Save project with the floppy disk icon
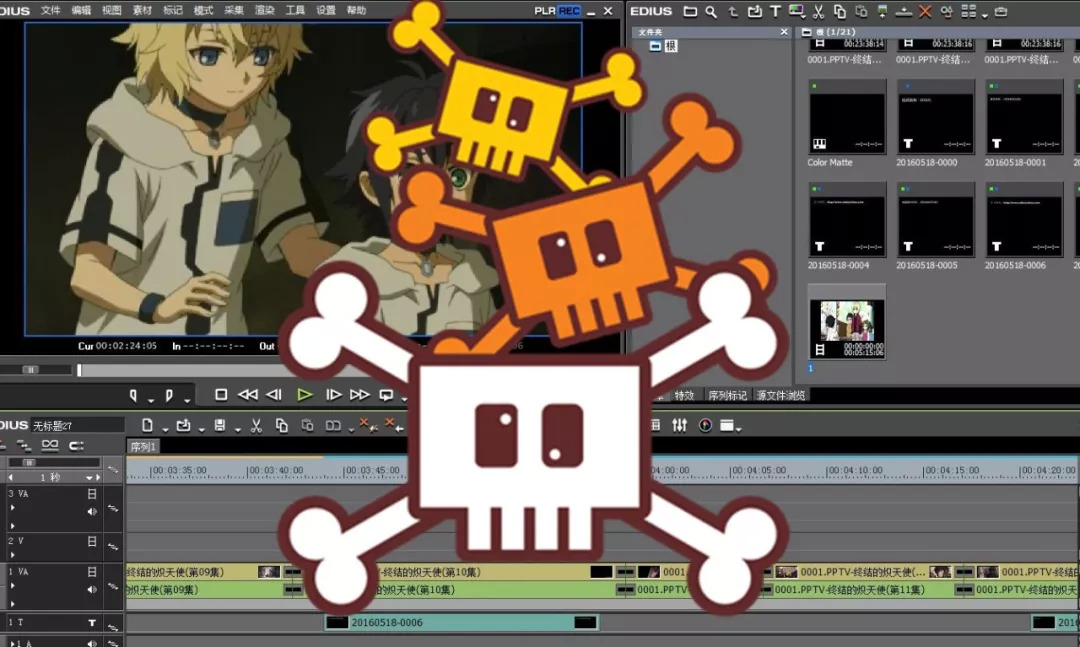This screenshot has width=1080, height=647. pos(220,426)
